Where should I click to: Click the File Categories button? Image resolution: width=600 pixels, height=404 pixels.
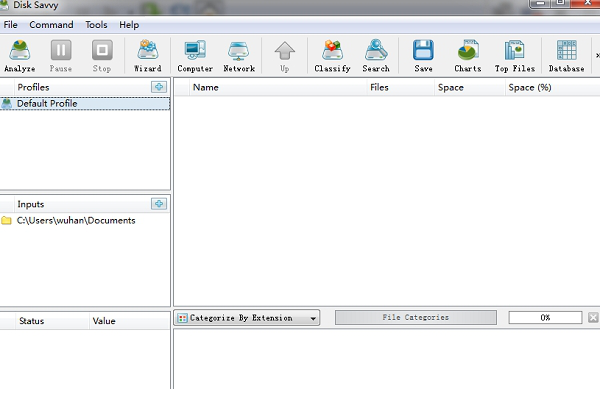416,317
